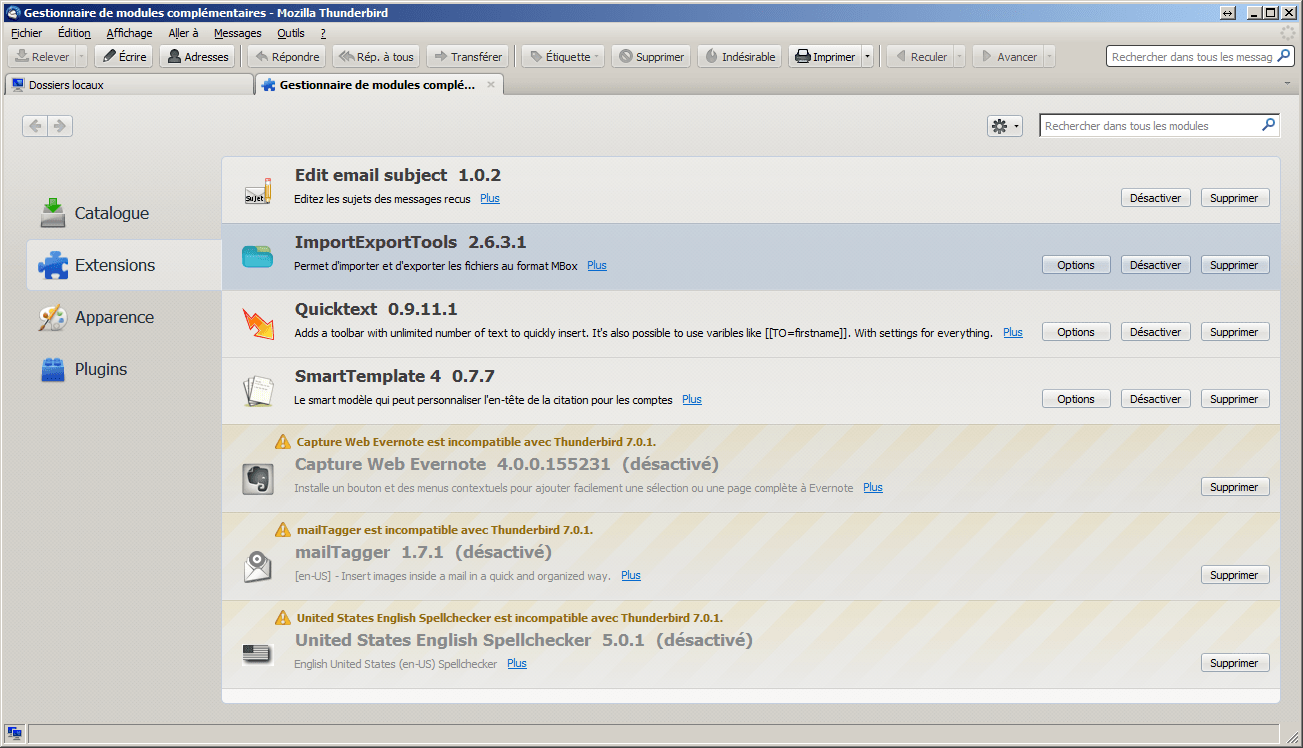Click the Relever get-mail button
The image size is (1303, 748).
click(42, 57)
